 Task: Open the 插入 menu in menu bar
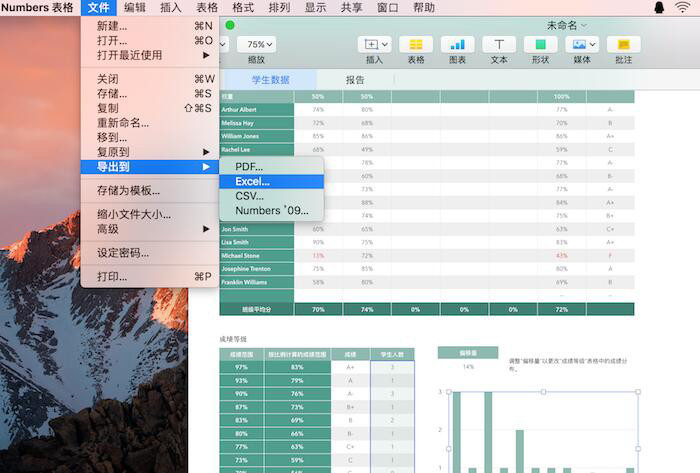pos(171,7)
